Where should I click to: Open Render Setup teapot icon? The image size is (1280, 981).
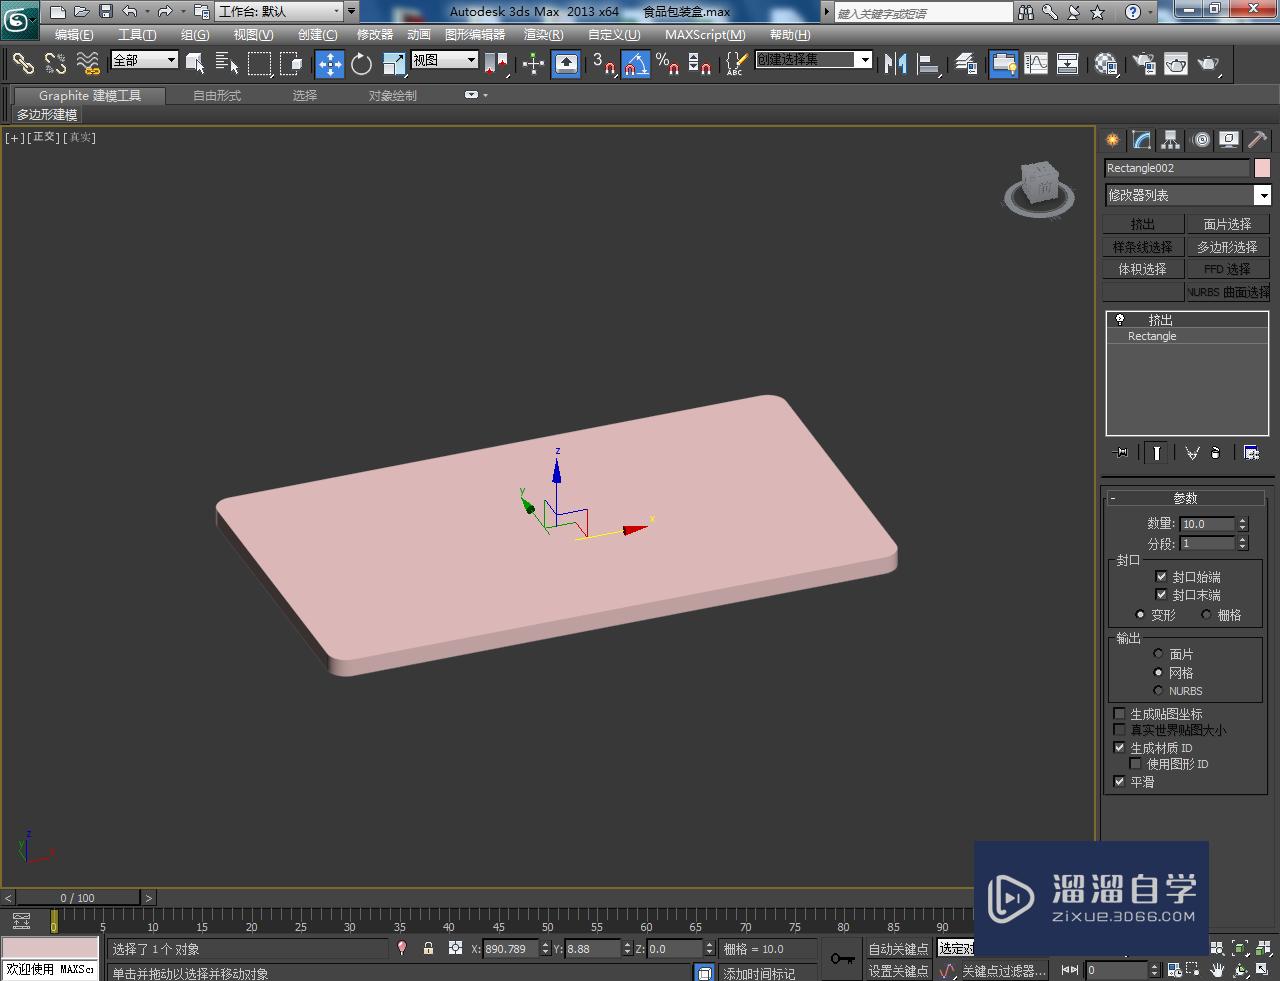coord(1144,64)
